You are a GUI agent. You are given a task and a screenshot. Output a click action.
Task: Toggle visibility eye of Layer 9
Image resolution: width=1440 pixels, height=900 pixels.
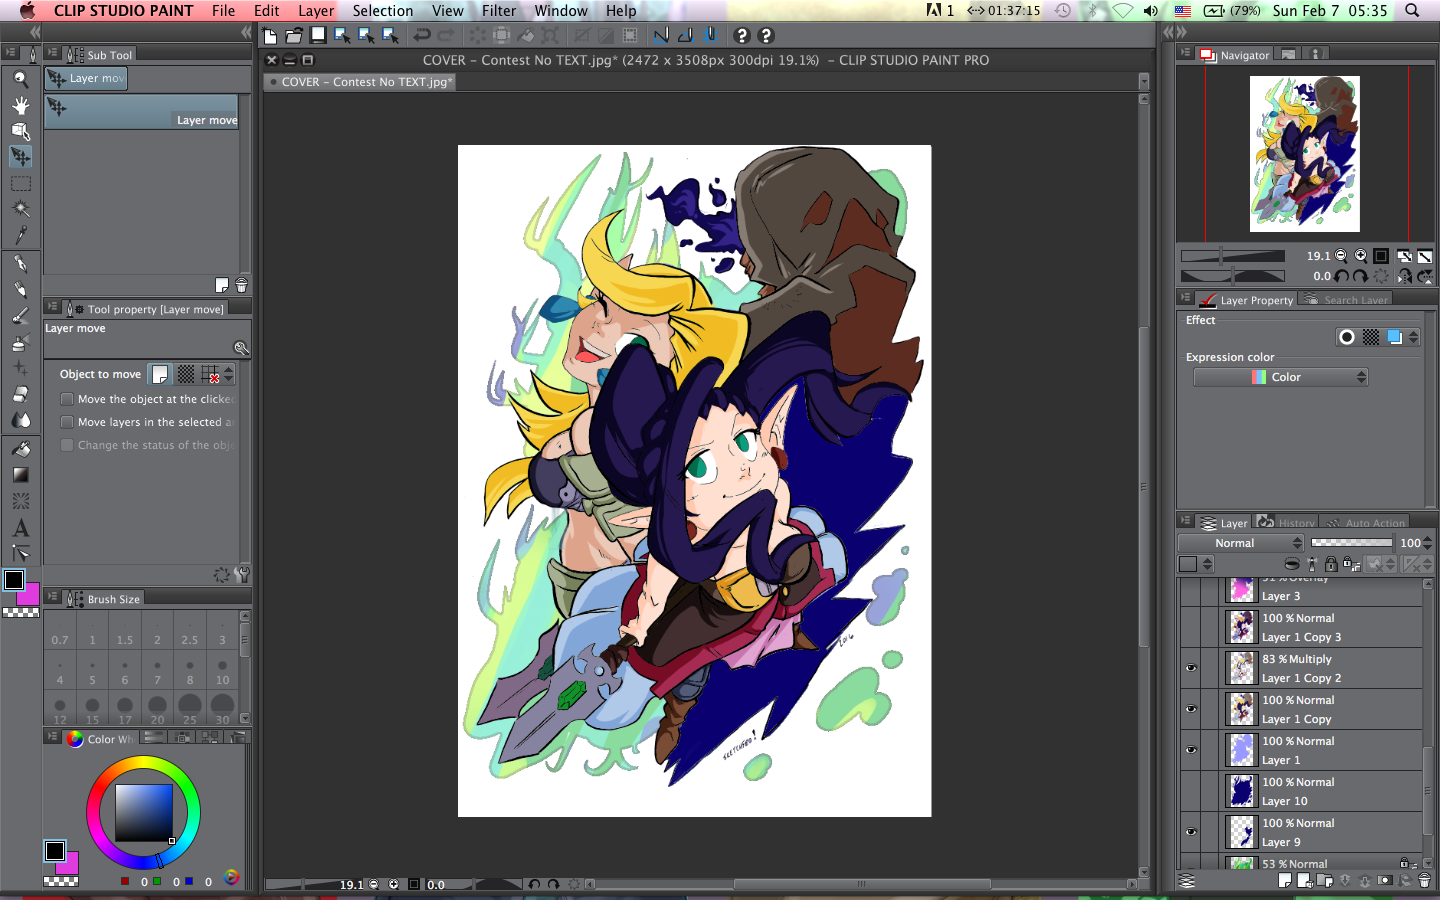1191,832
